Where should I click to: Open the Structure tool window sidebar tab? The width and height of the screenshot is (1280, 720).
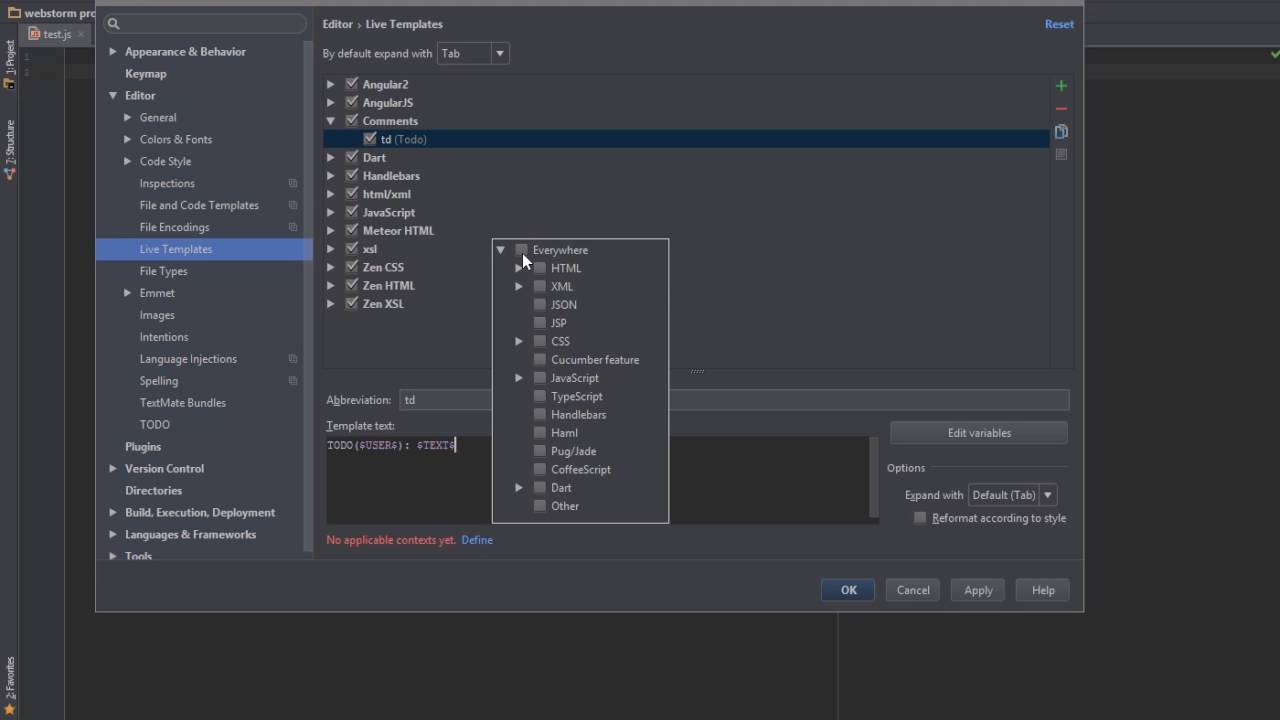(x=10, y=148)
